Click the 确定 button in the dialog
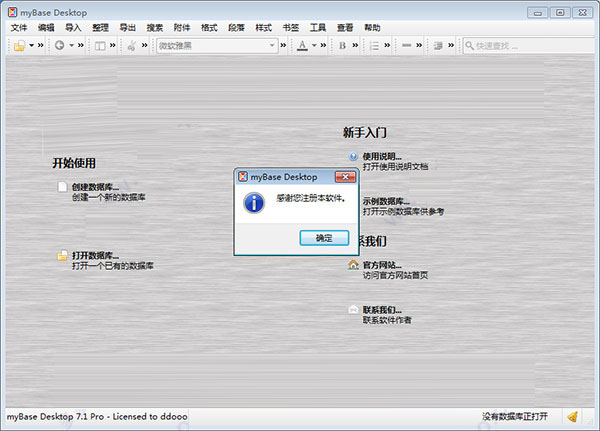The width and height of the screenshot is (600, 431). tap(324, 238)
